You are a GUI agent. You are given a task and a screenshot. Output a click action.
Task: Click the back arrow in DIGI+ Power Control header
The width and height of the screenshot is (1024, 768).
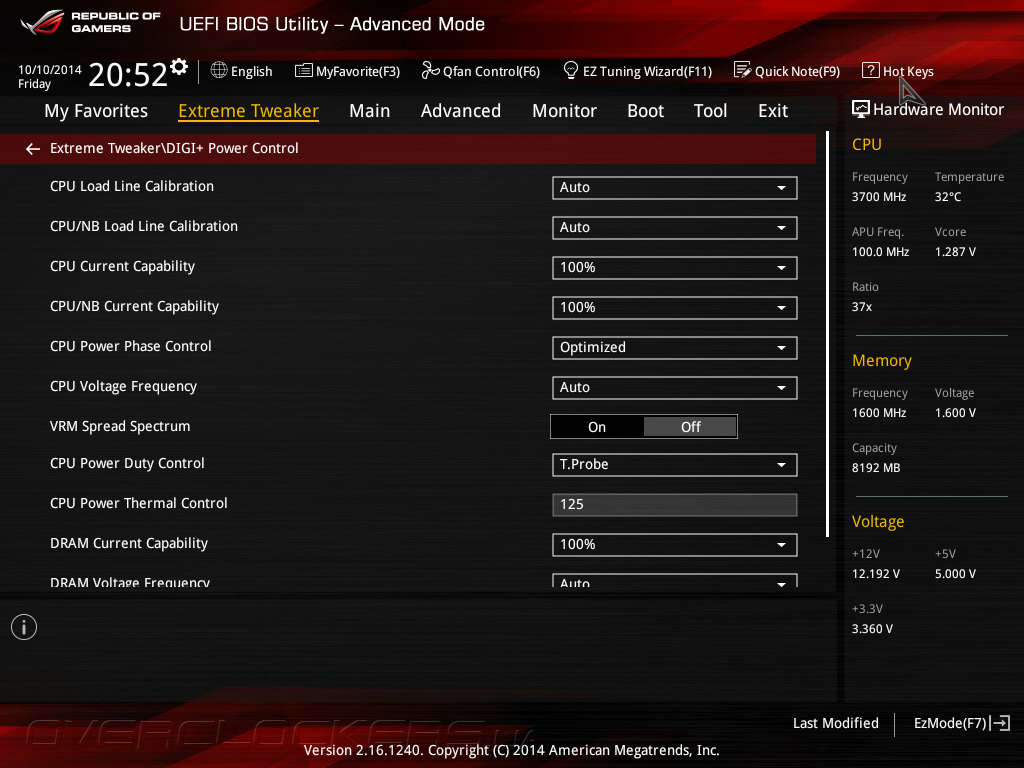point(33,149)
